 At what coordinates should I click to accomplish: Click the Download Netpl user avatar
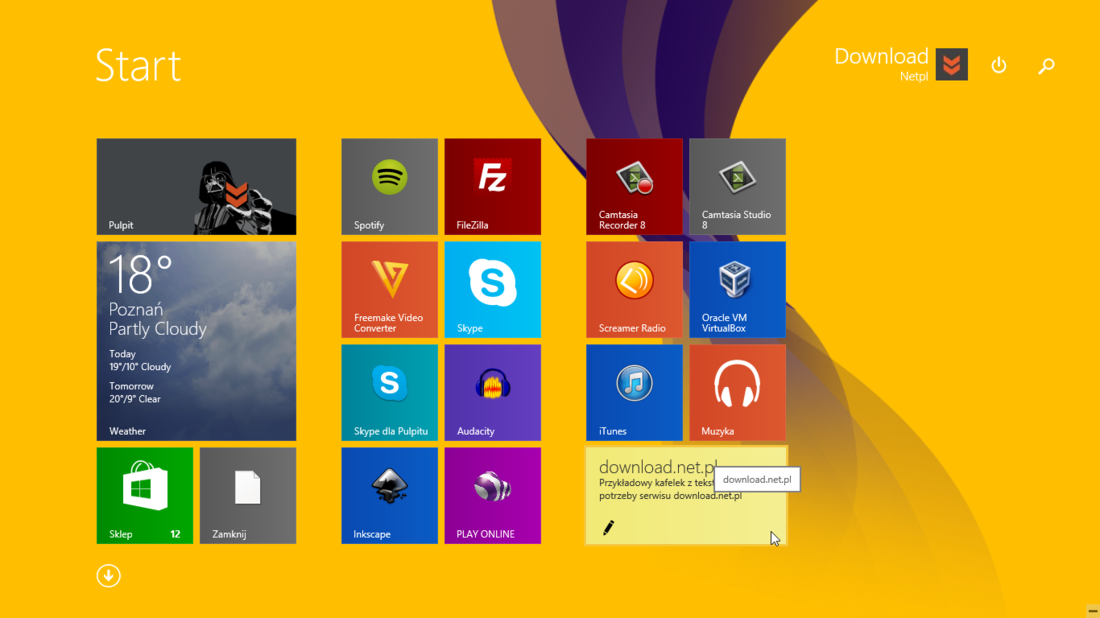[x=952, y=65]
